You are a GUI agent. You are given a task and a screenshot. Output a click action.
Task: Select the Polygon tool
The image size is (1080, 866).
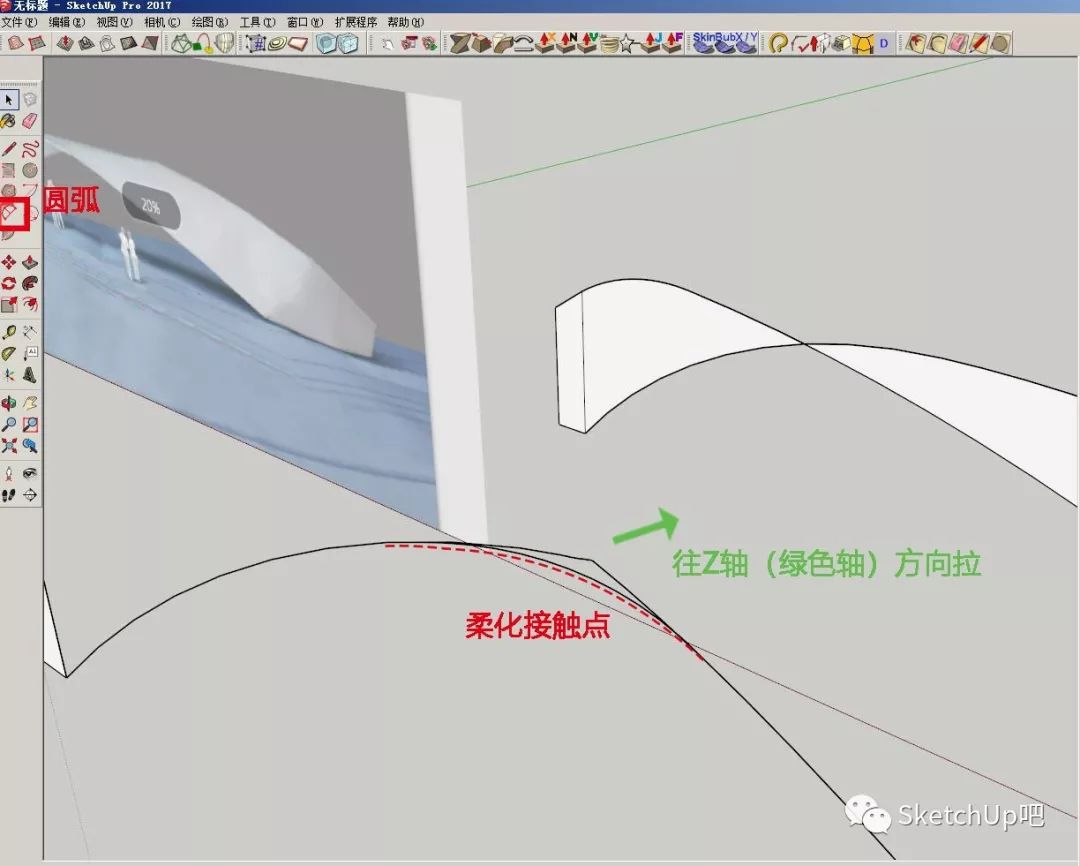tap(9, 191)
